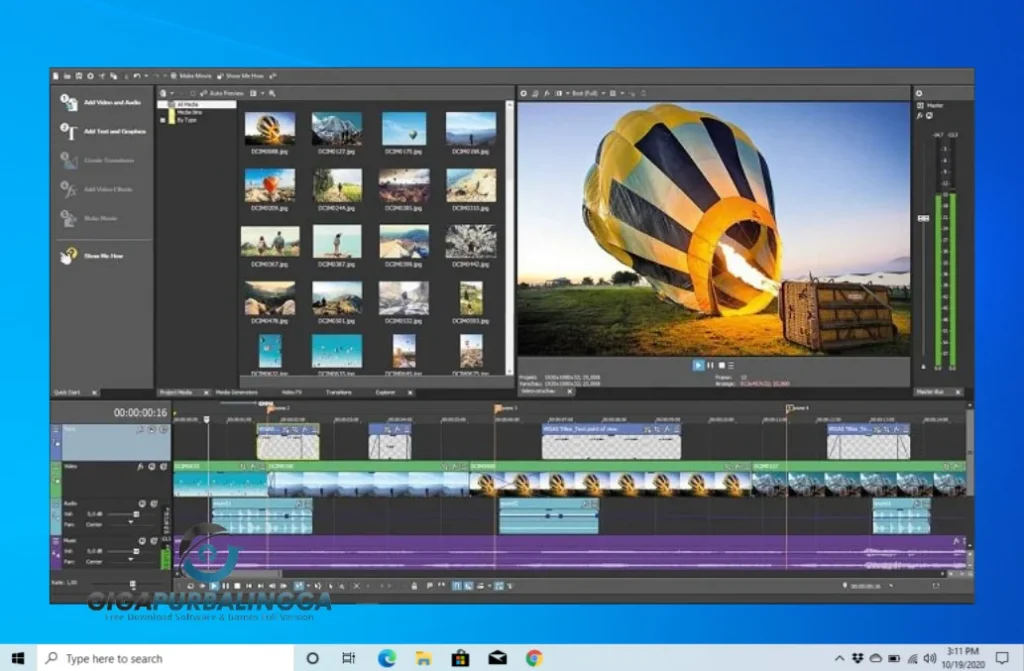Open project properties with the gear toolbar icon
This screenshot has height=671, width=1024.
click(x=90, y=76)
